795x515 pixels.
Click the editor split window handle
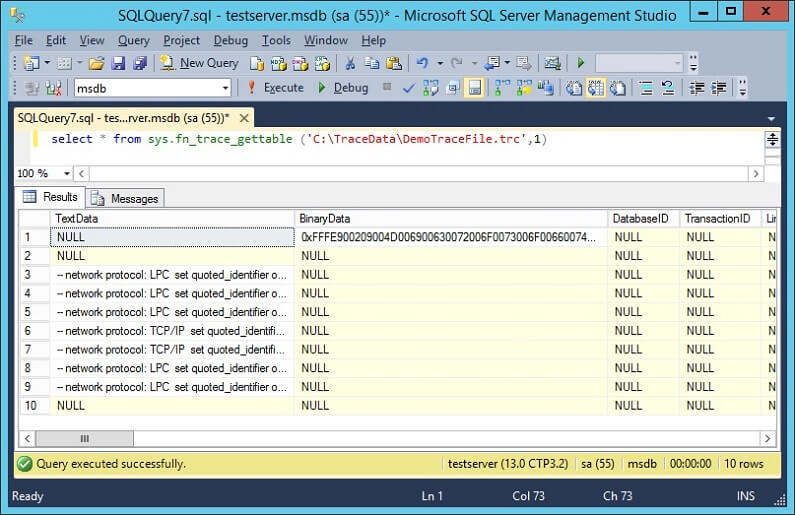[772, 139]
